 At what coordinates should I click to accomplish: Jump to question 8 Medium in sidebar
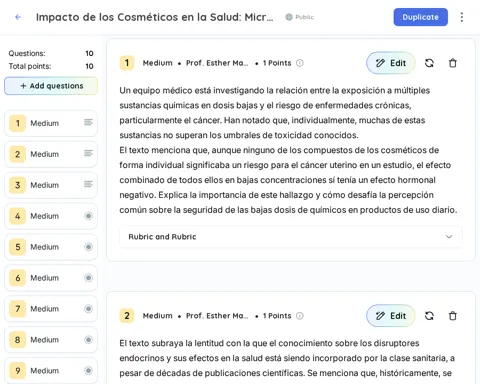[51, 340]
